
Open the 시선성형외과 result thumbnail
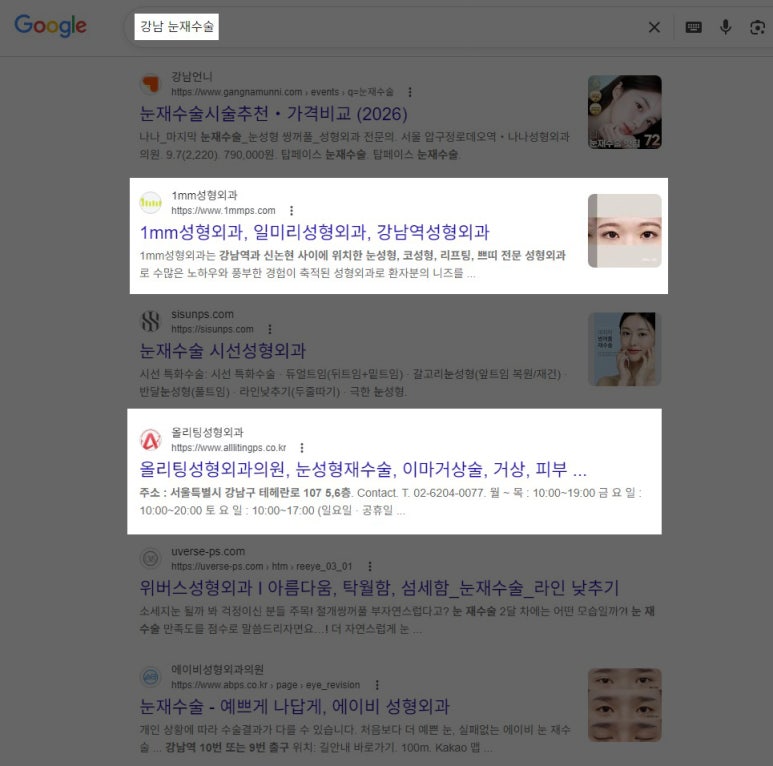625,349
